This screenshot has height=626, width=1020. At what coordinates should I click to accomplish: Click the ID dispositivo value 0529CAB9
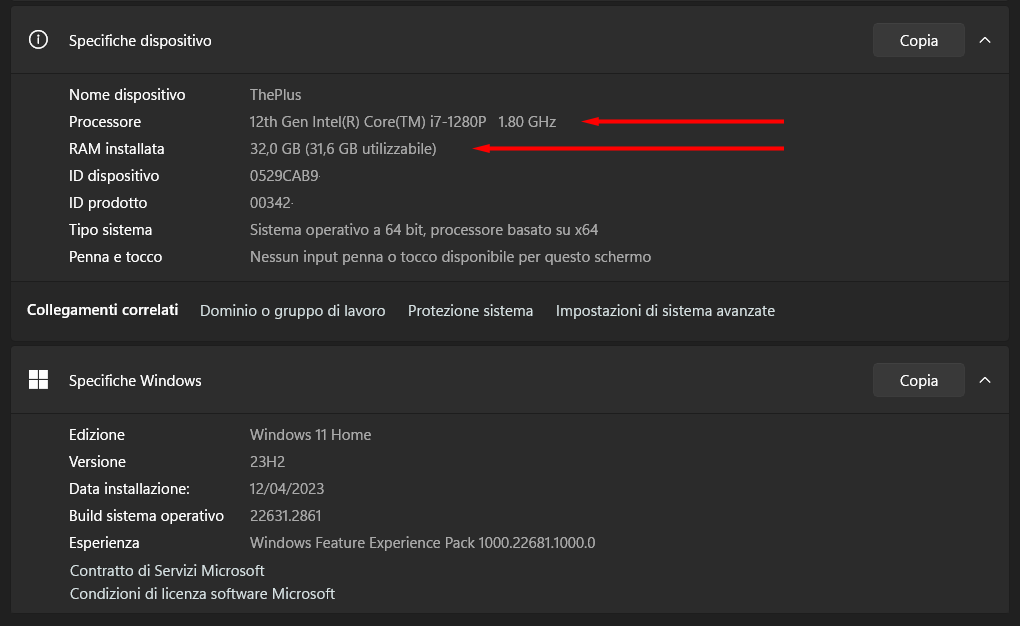click(284, 176)
